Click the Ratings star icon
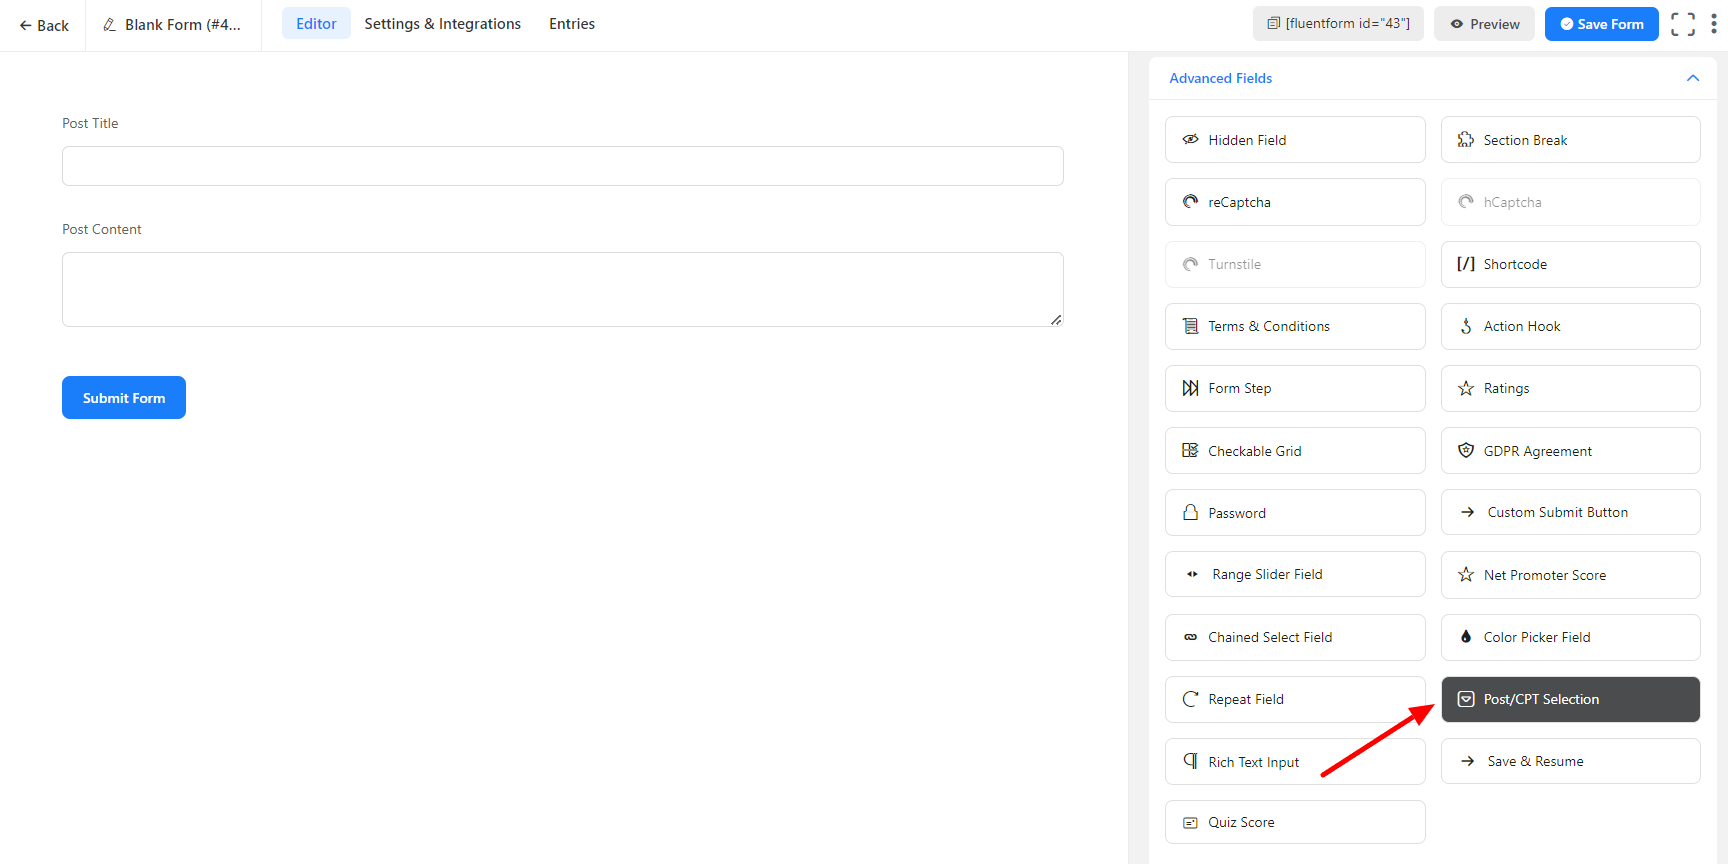Screen dimensions: 1728x864 (1466, 388)
